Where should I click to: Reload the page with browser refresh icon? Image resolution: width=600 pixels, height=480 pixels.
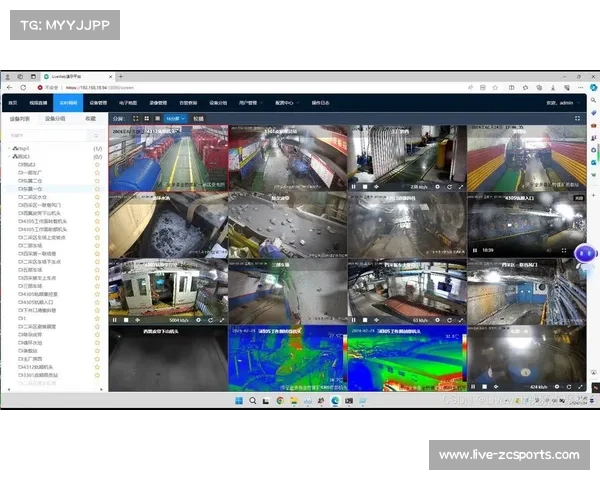[23, 88]
